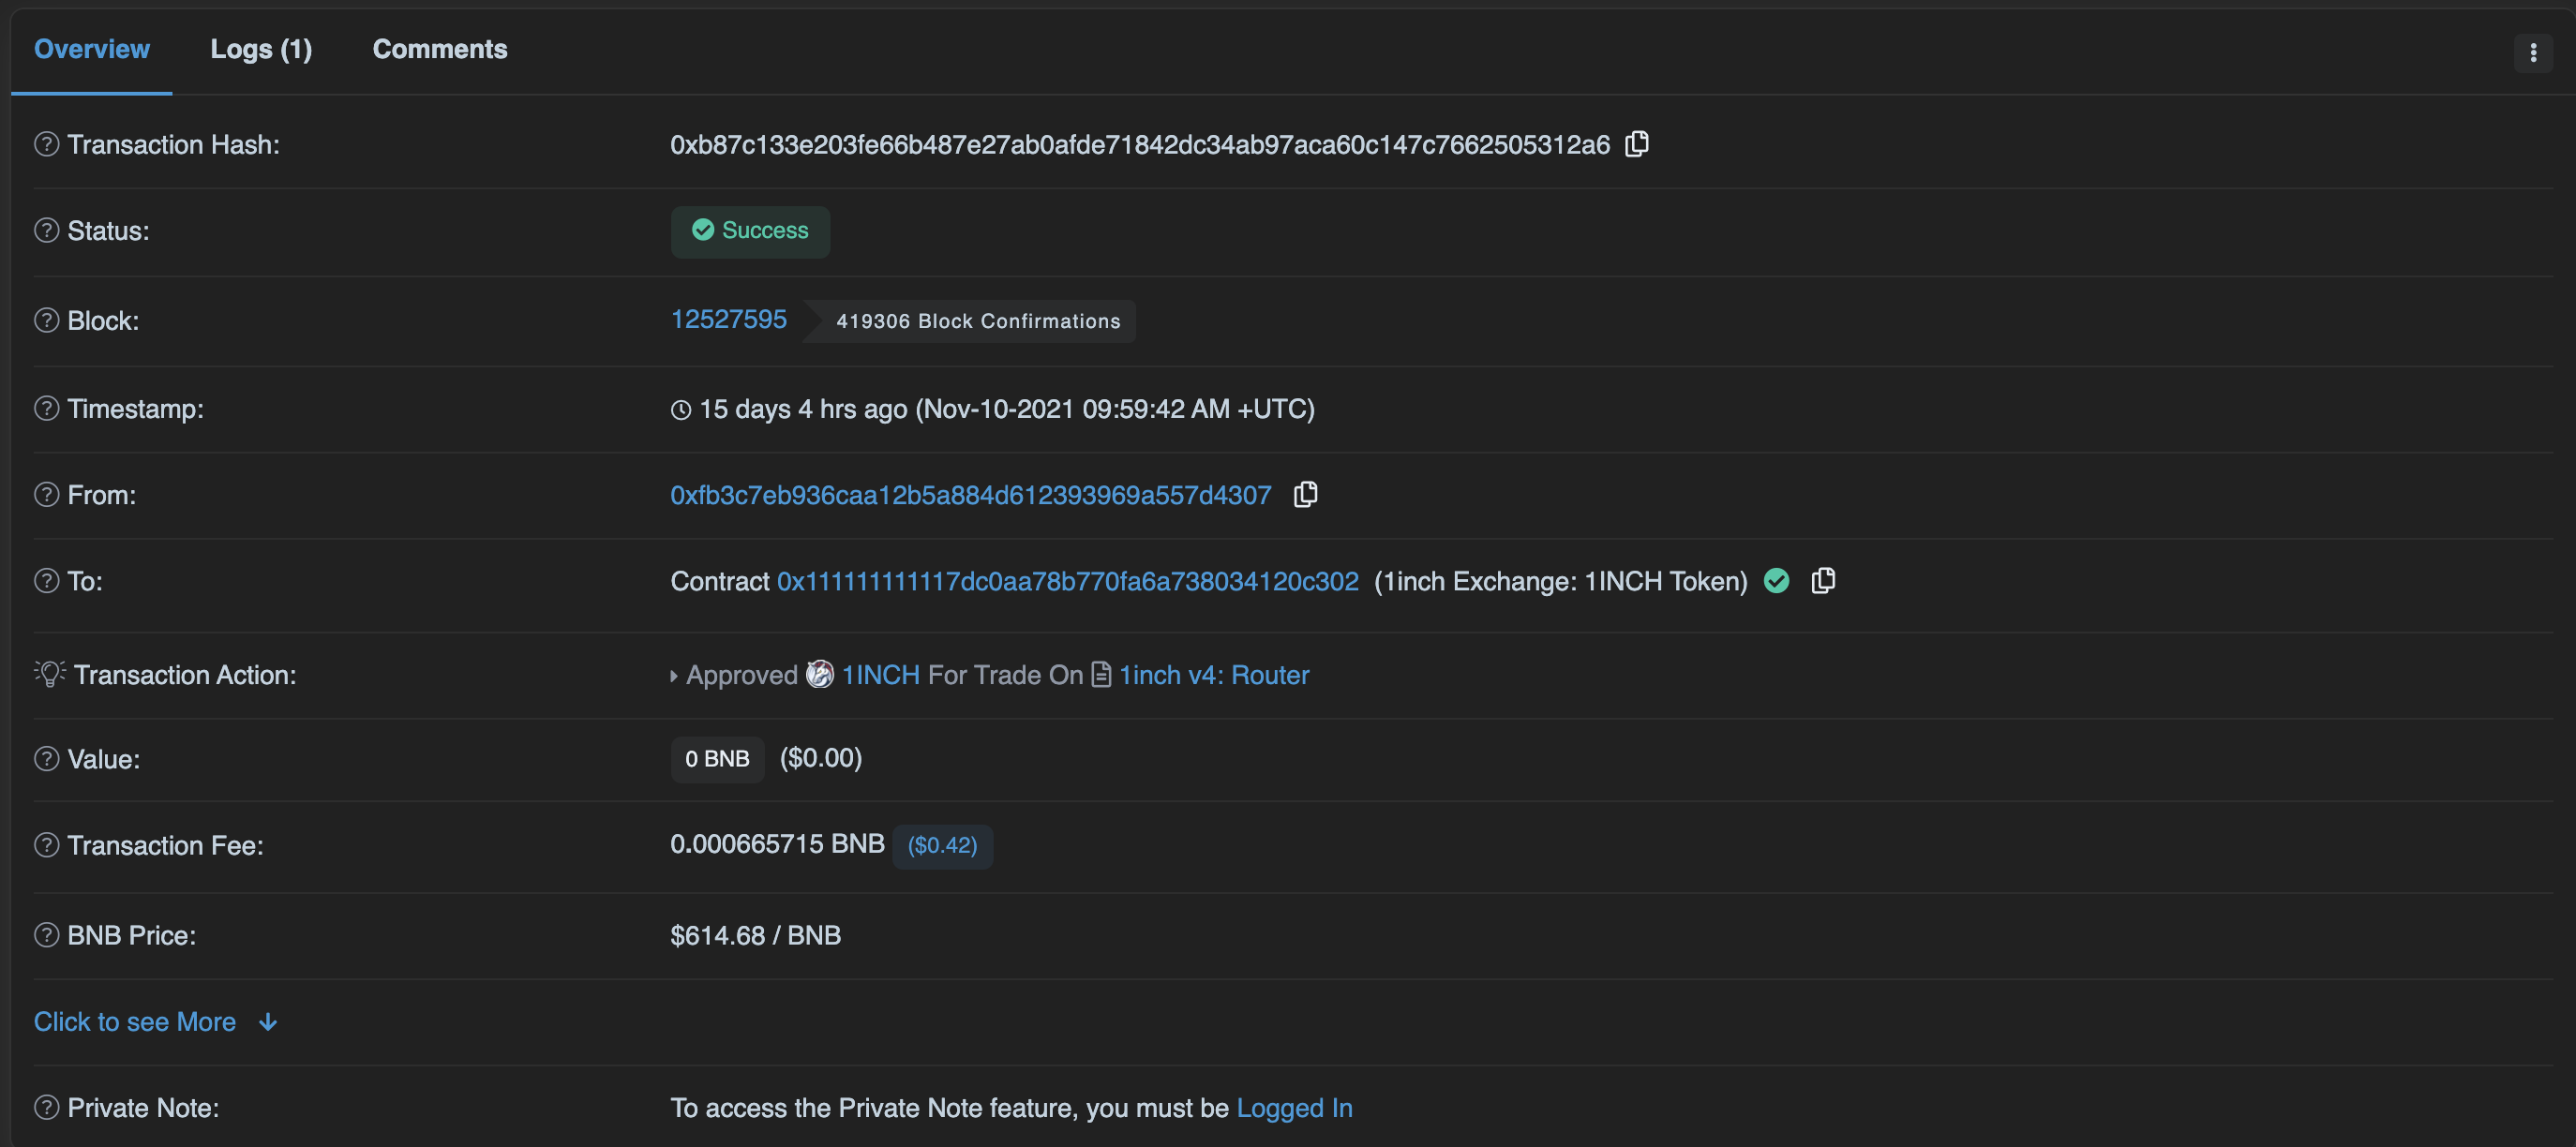This screenshot has width=2576, height=1147.
Task: Open the Logs (1) tab
Action: click(x=261, y=49)
